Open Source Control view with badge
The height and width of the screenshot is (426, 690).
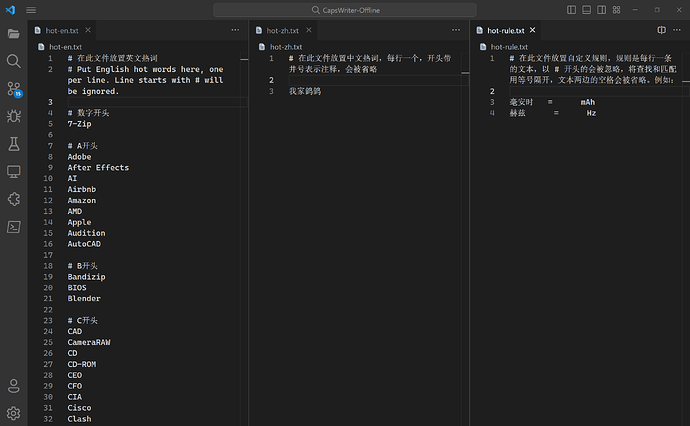click(14, 89)
